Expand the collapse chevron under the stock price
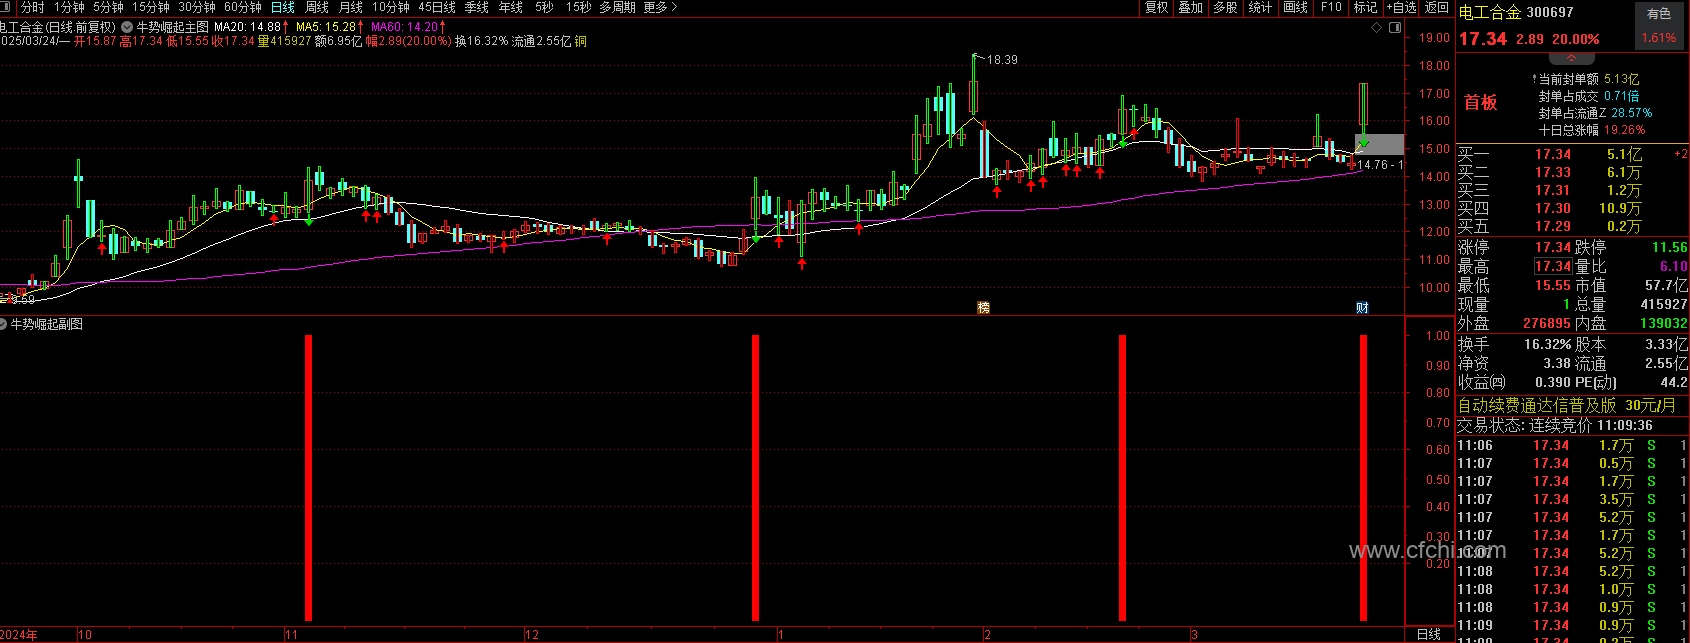The width and height of the screenshot is (1690, 643). [1571, 60]
